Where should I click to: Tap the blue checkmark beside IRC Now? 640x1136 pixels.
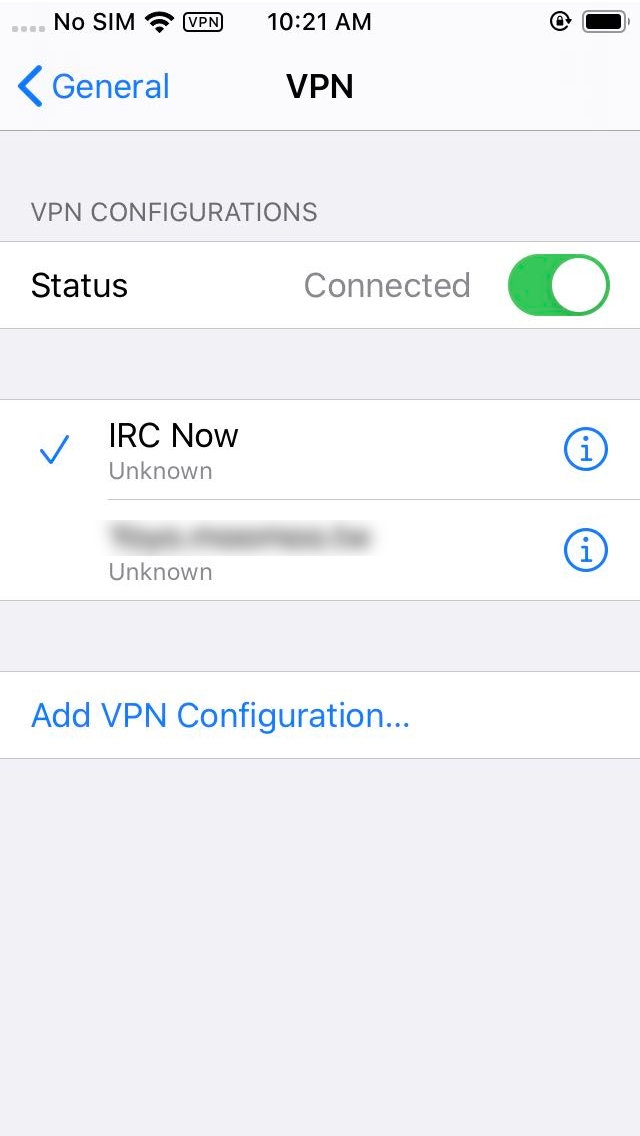pos(54,449)
